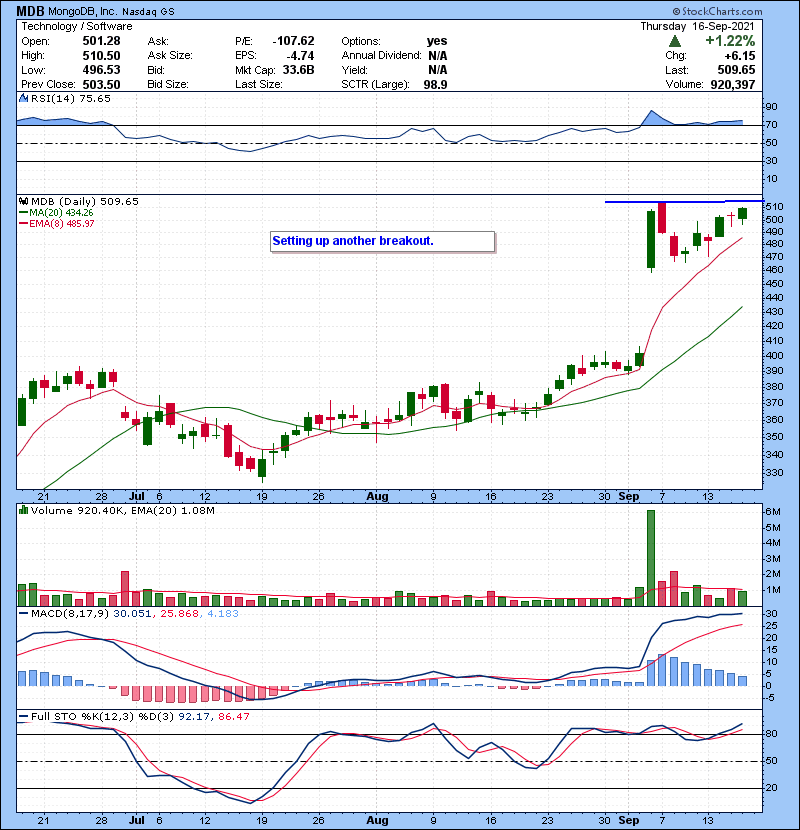This screenshot has width=800, height=830.
Task: Click the +1.22% percent change
Action: (730, 41)
